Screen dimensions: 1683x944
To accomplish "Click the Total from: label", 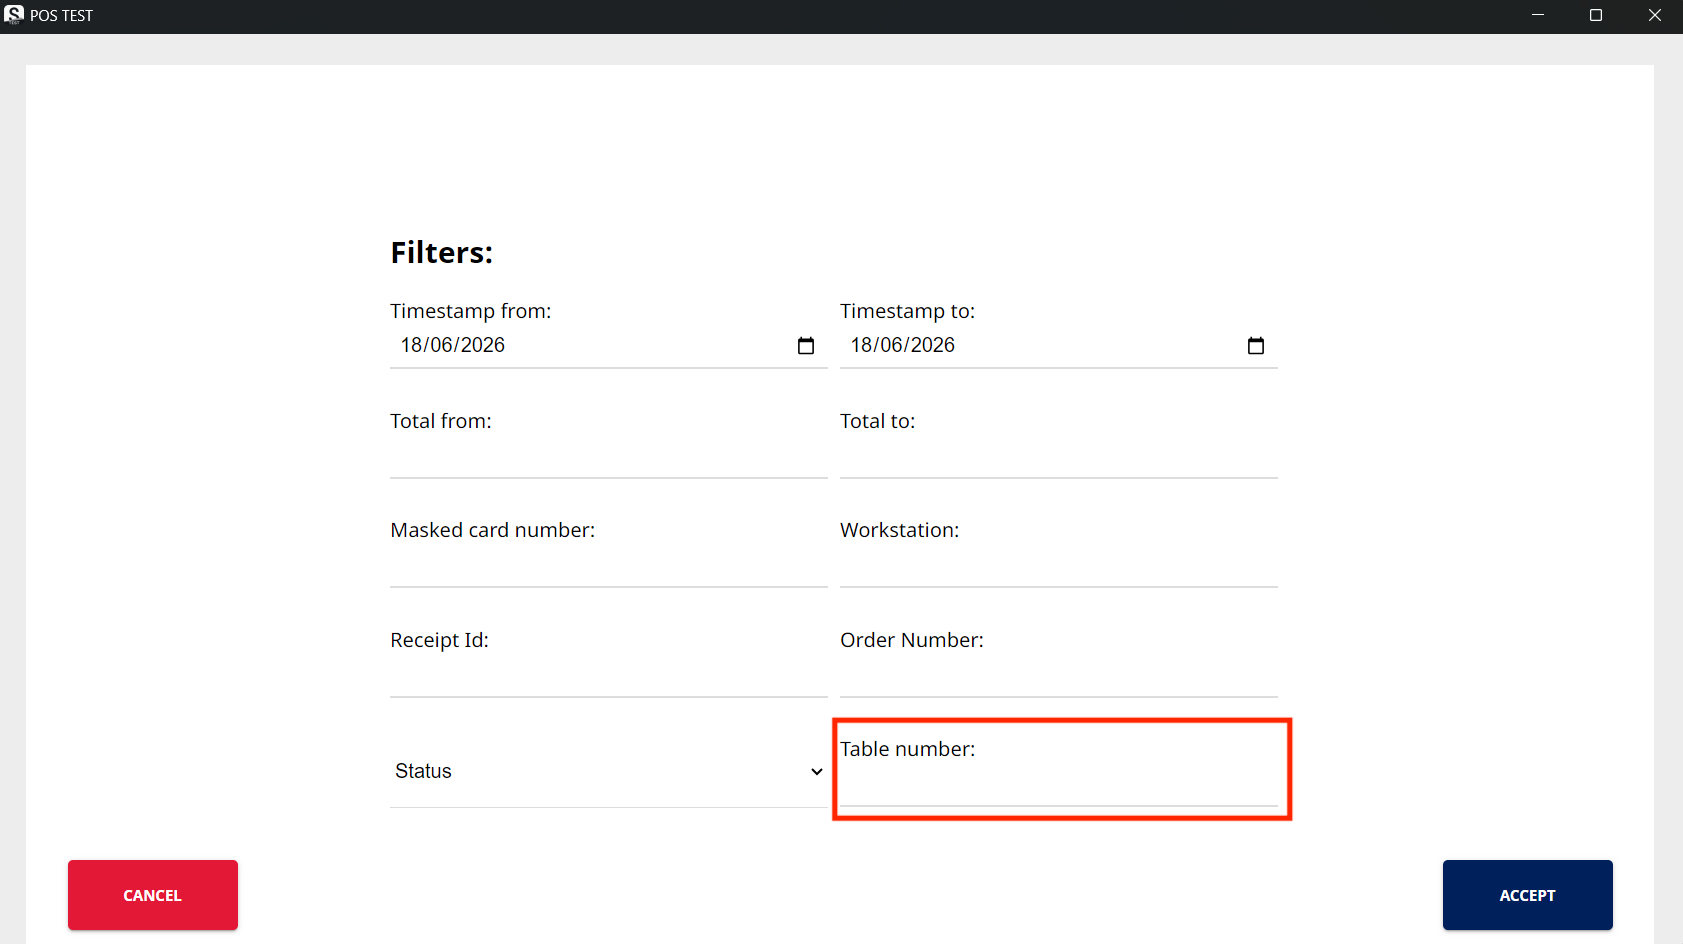I will coord(440,421).
